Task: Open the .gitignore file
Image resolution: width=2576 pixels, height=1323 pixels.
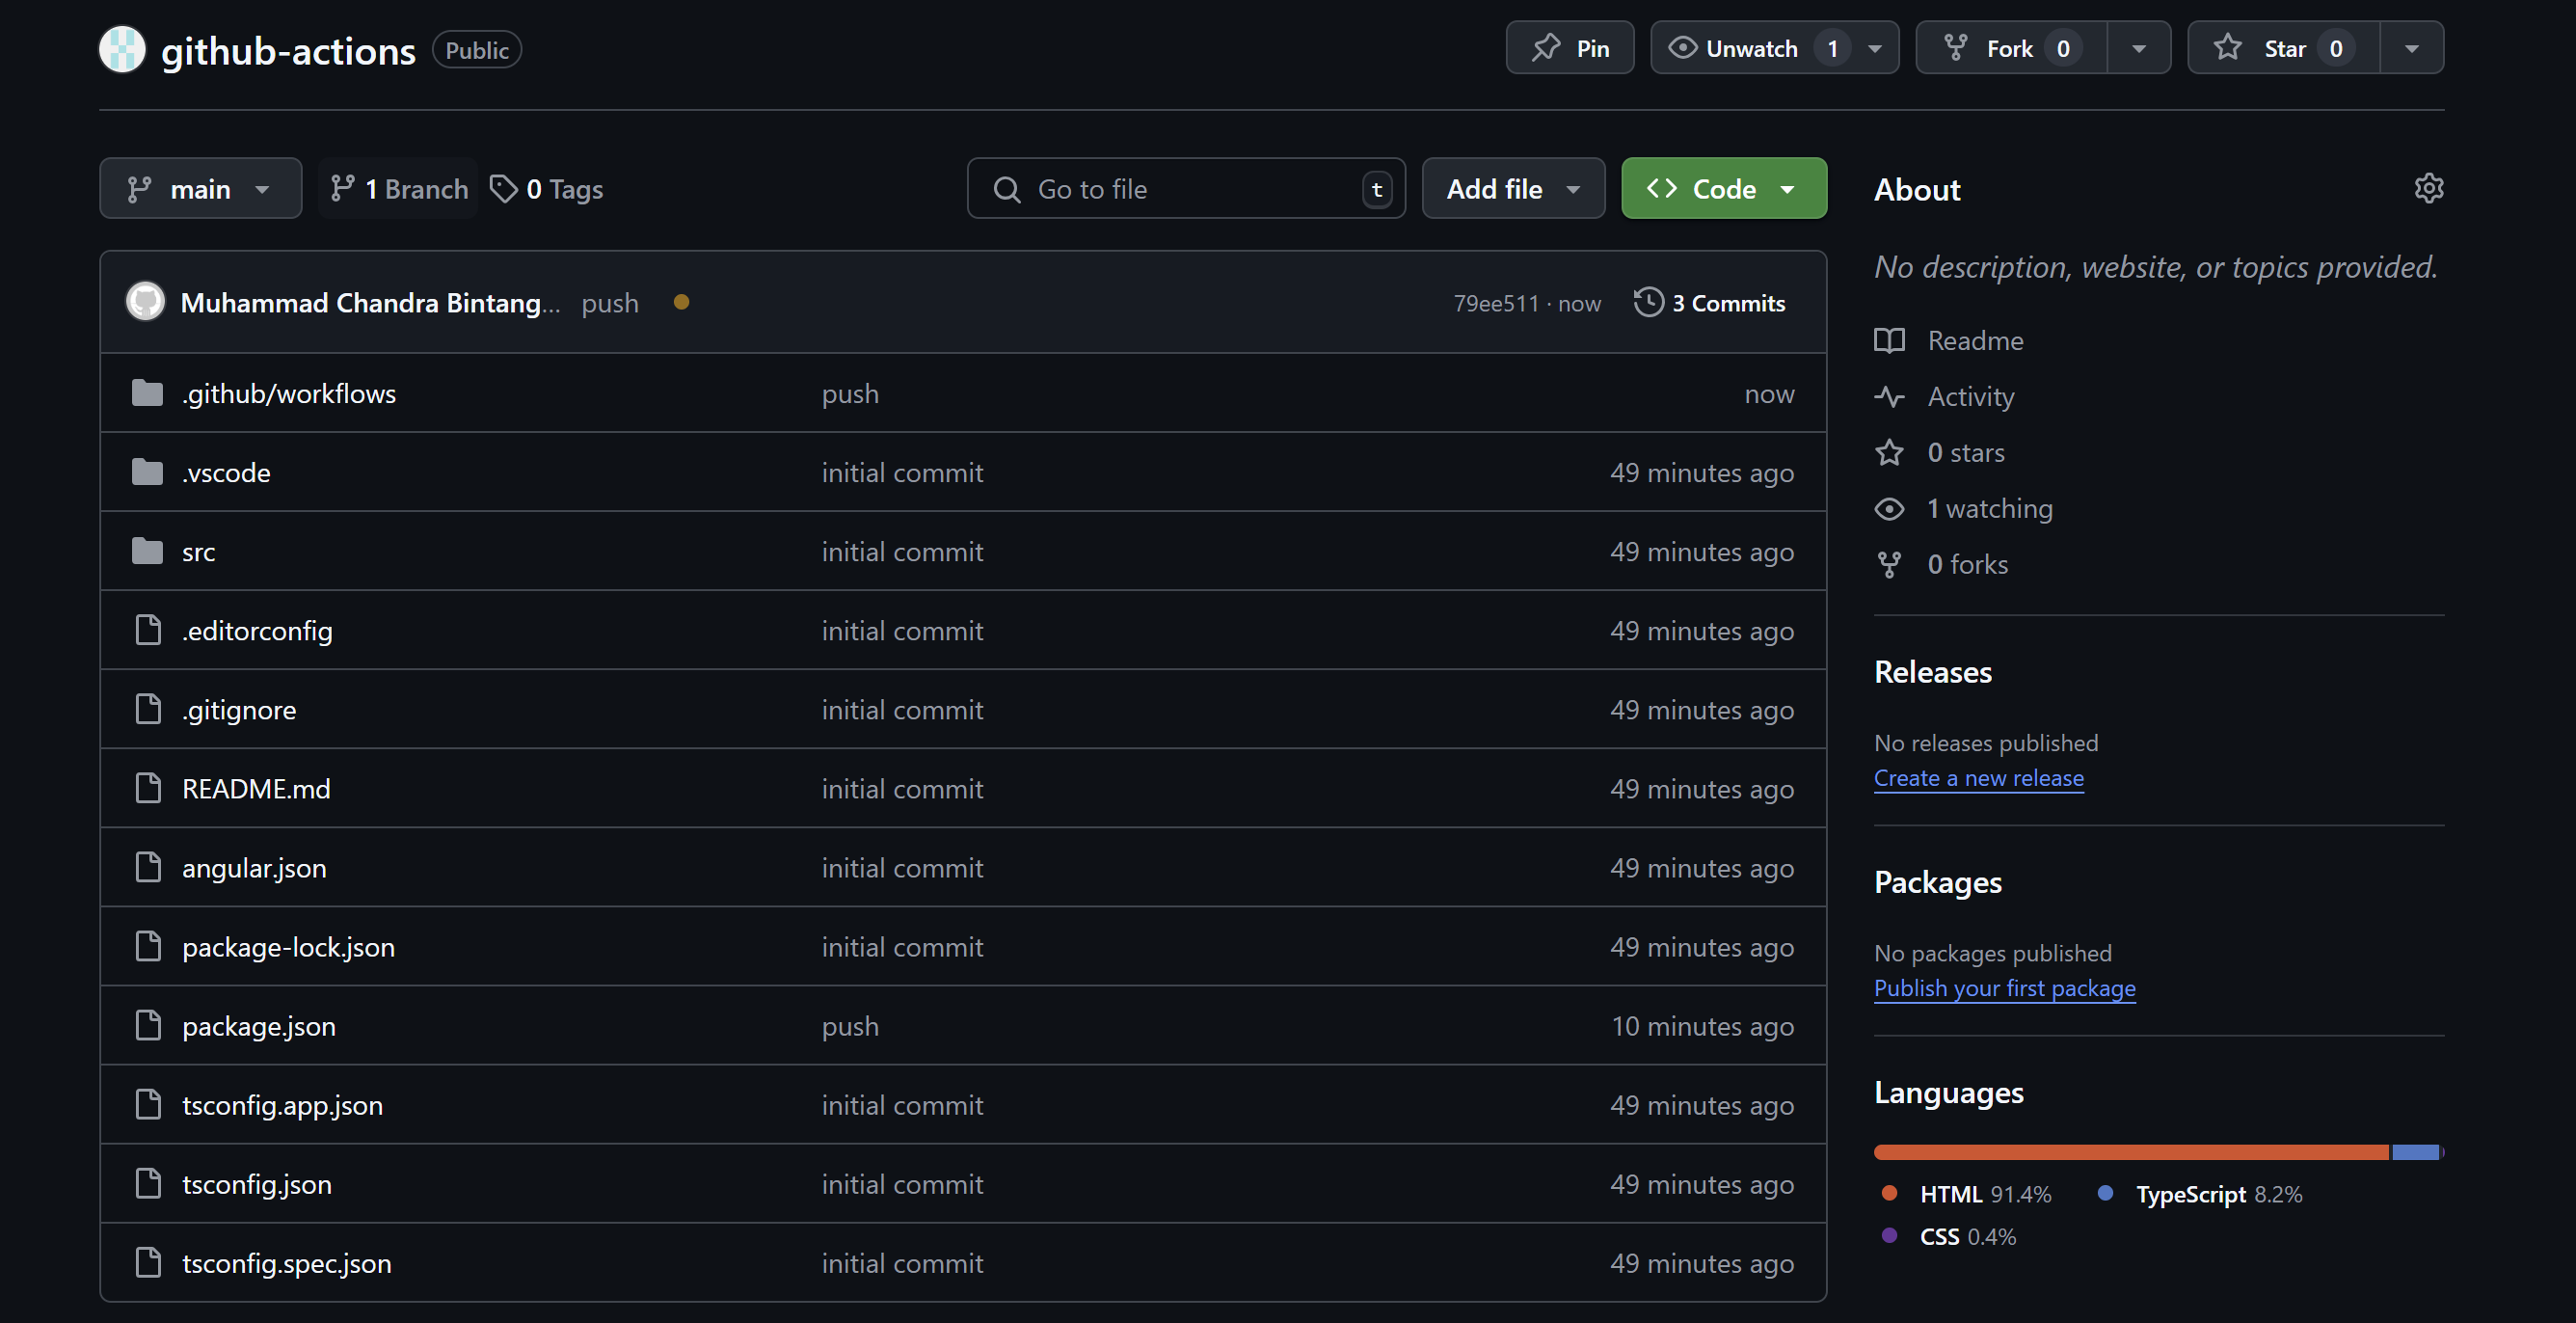Action: tap(239, 710)
